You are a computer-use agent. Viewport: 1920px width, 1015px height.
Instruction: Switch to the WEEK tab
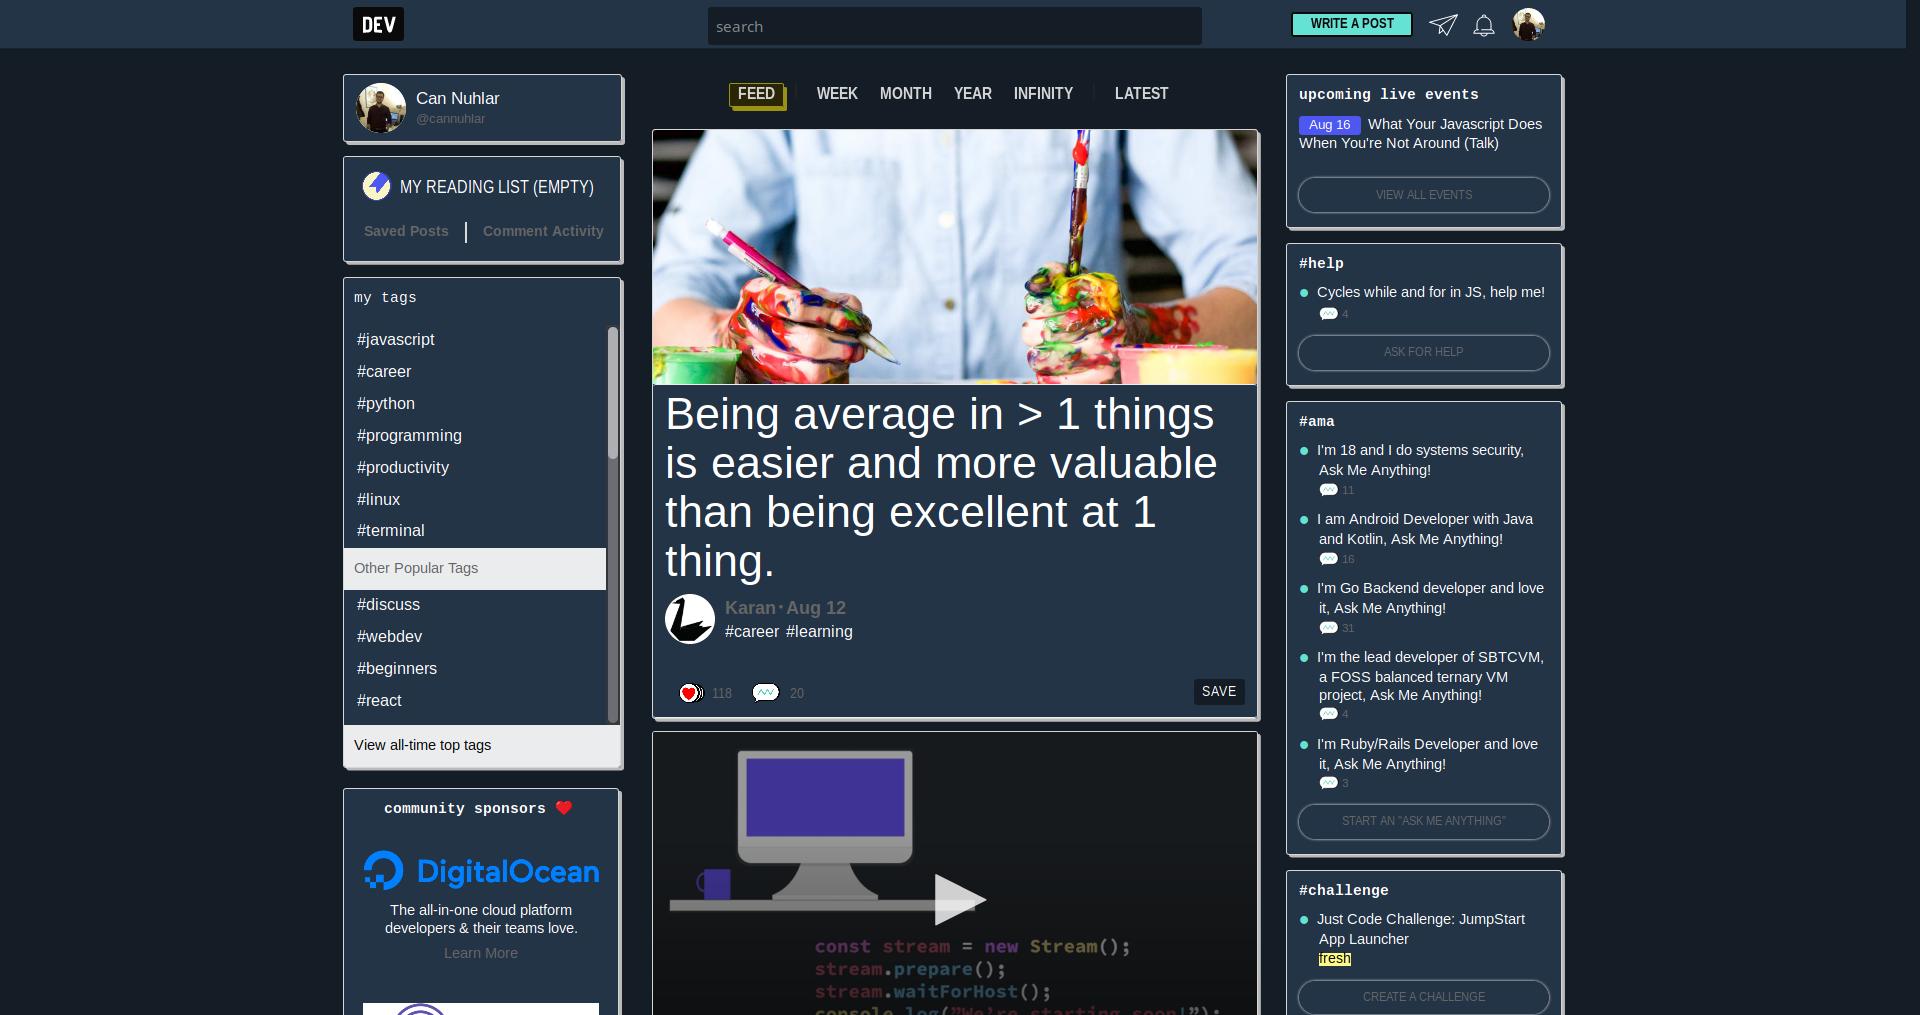coord(837,93)
